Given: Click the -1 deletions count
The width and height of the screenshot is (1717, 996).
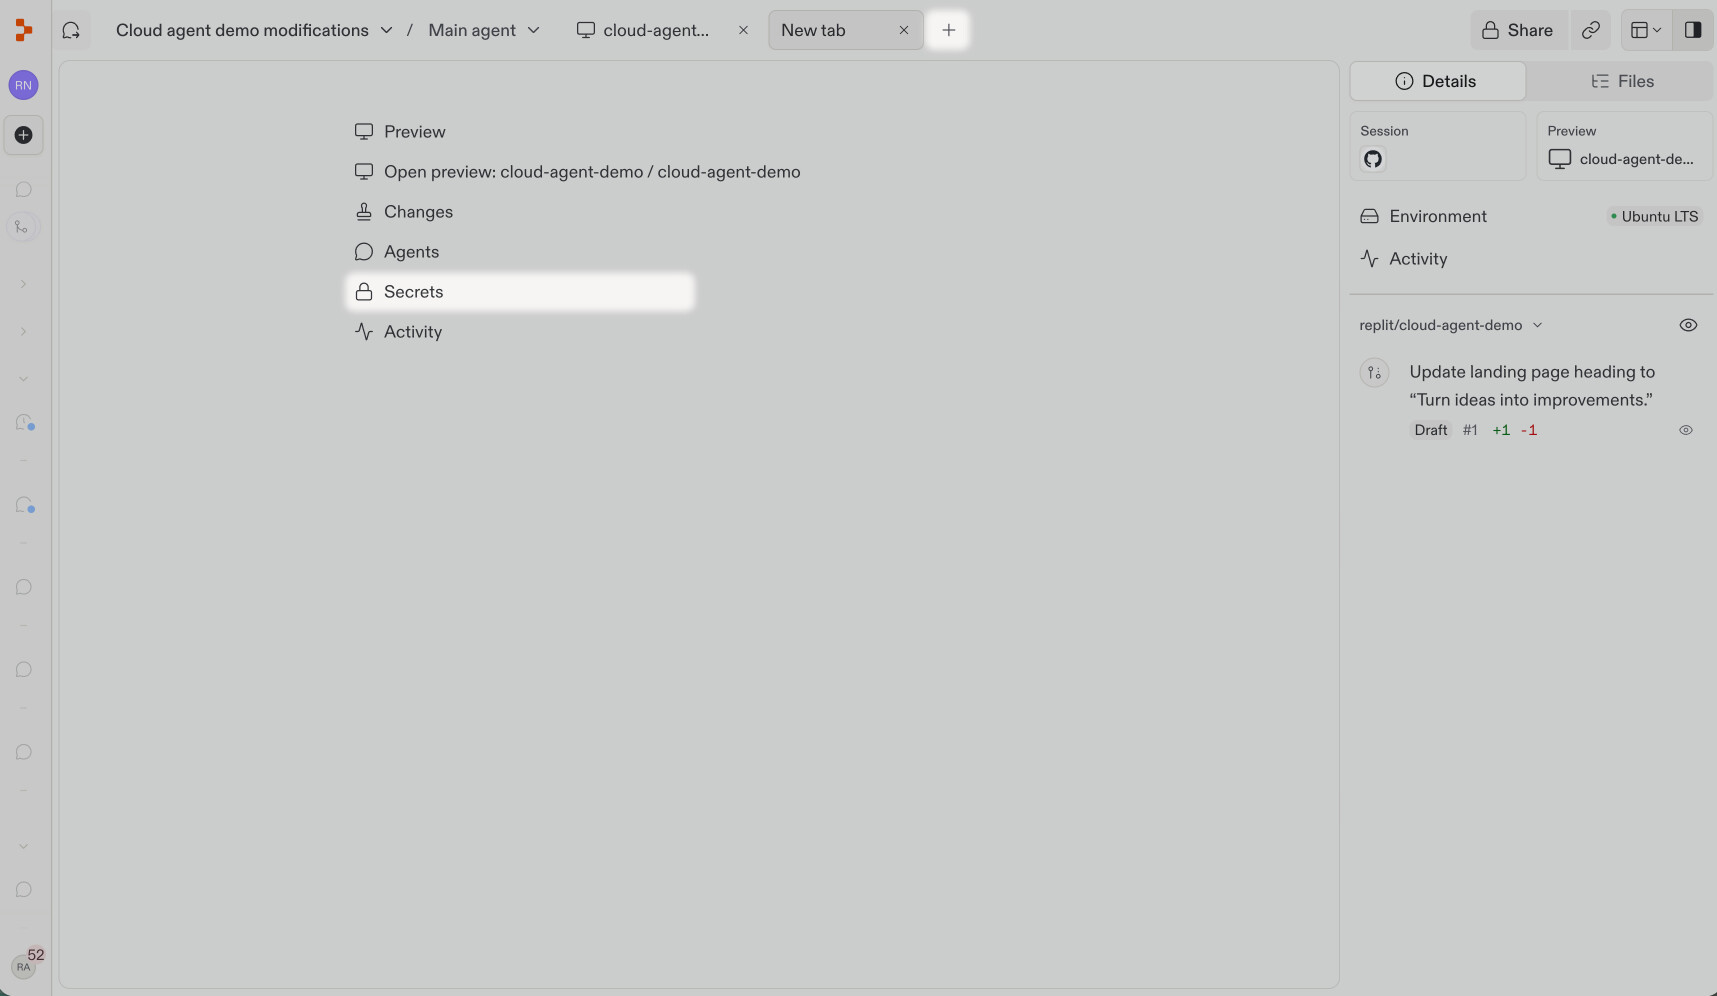Looking at the screenshot, I should pos(1529,430).
